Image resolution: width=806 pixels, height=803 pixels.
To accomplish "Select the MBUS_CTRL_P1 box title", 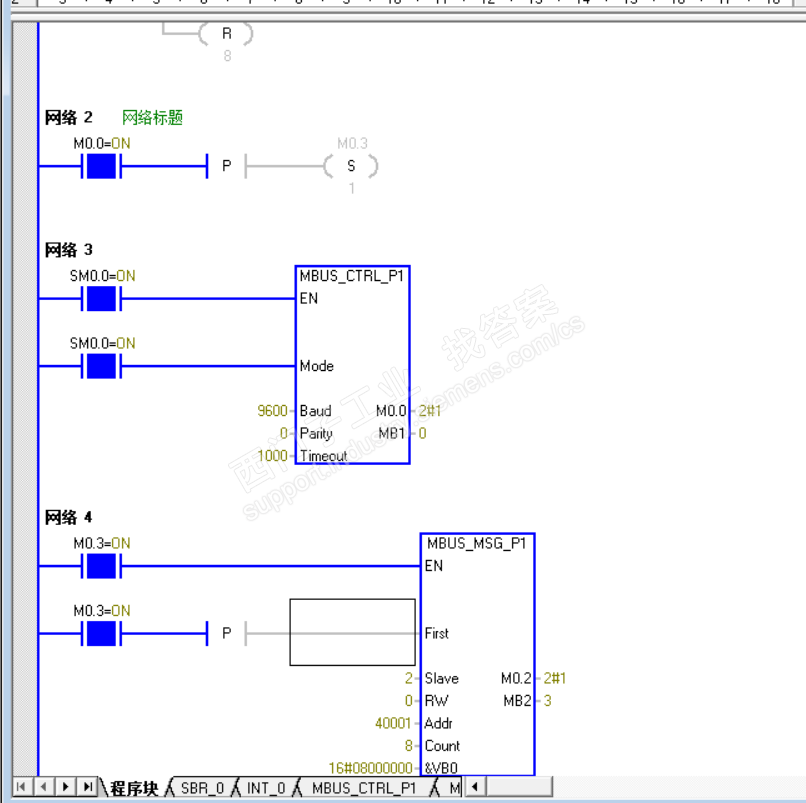I will click(352, 277).
